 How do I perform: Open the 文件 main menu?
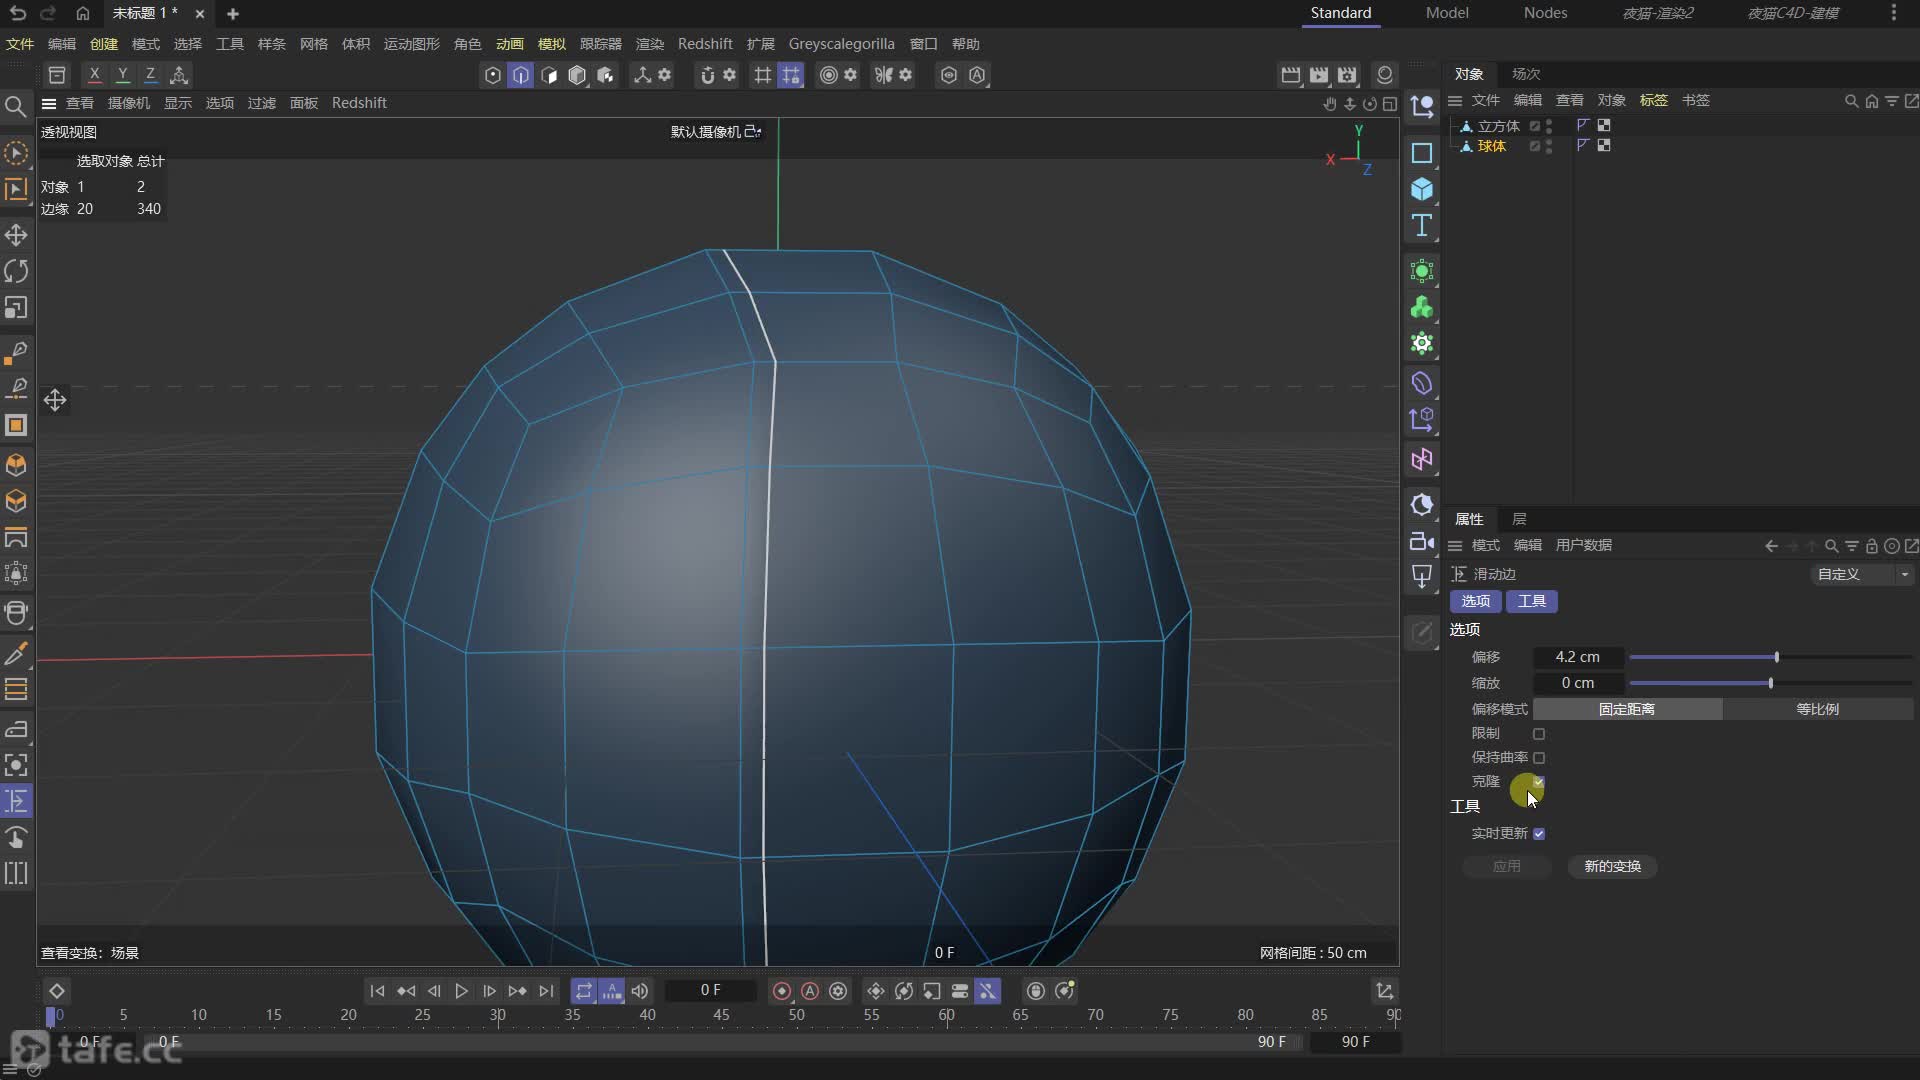(x=20, y=44)
